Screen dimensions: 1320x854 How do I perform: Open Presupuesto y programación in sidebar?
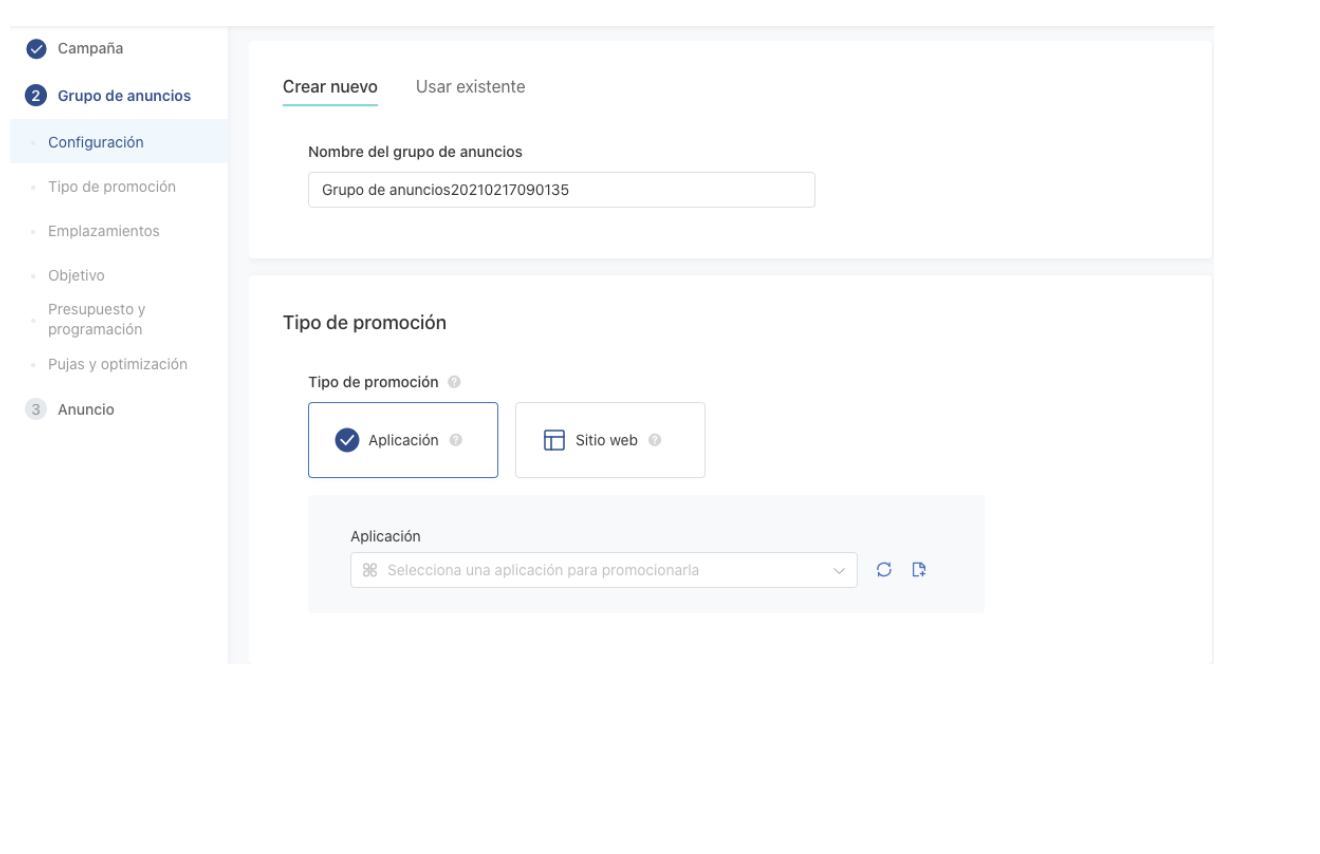pos(95,319)
